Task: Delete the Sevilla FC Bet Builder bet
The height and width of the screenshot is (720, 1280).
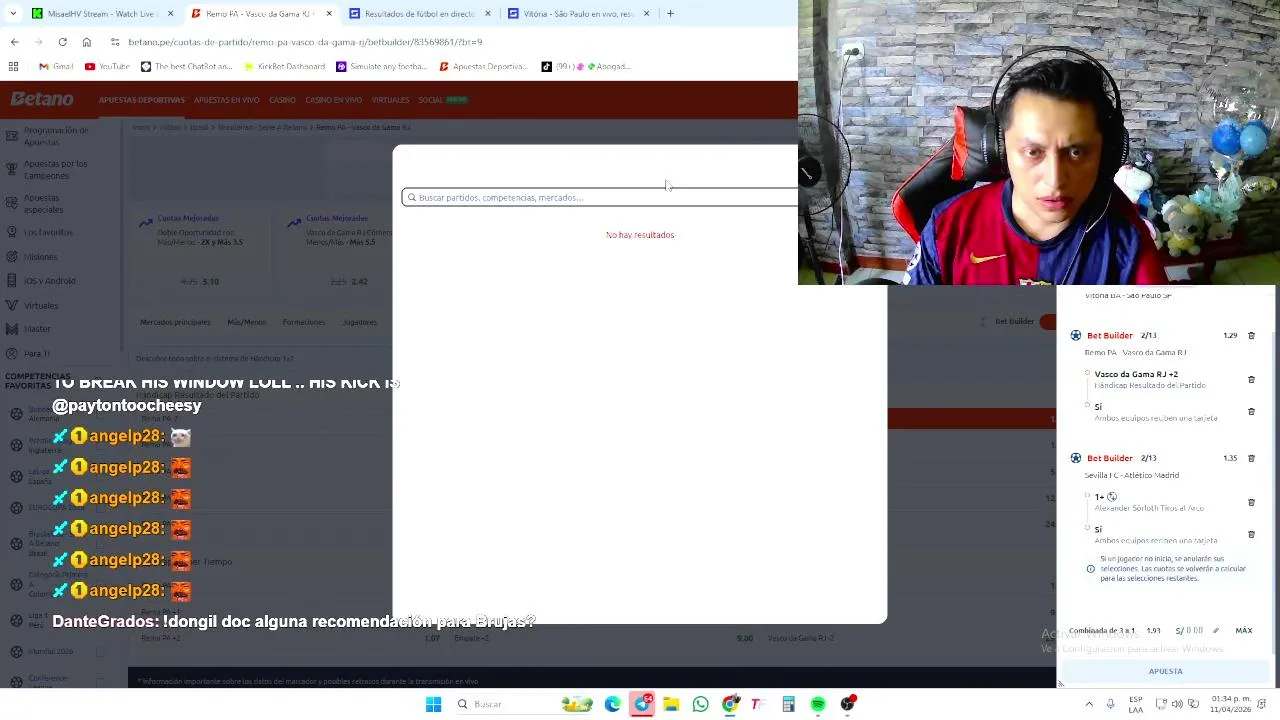Action: click(1251, 458)
